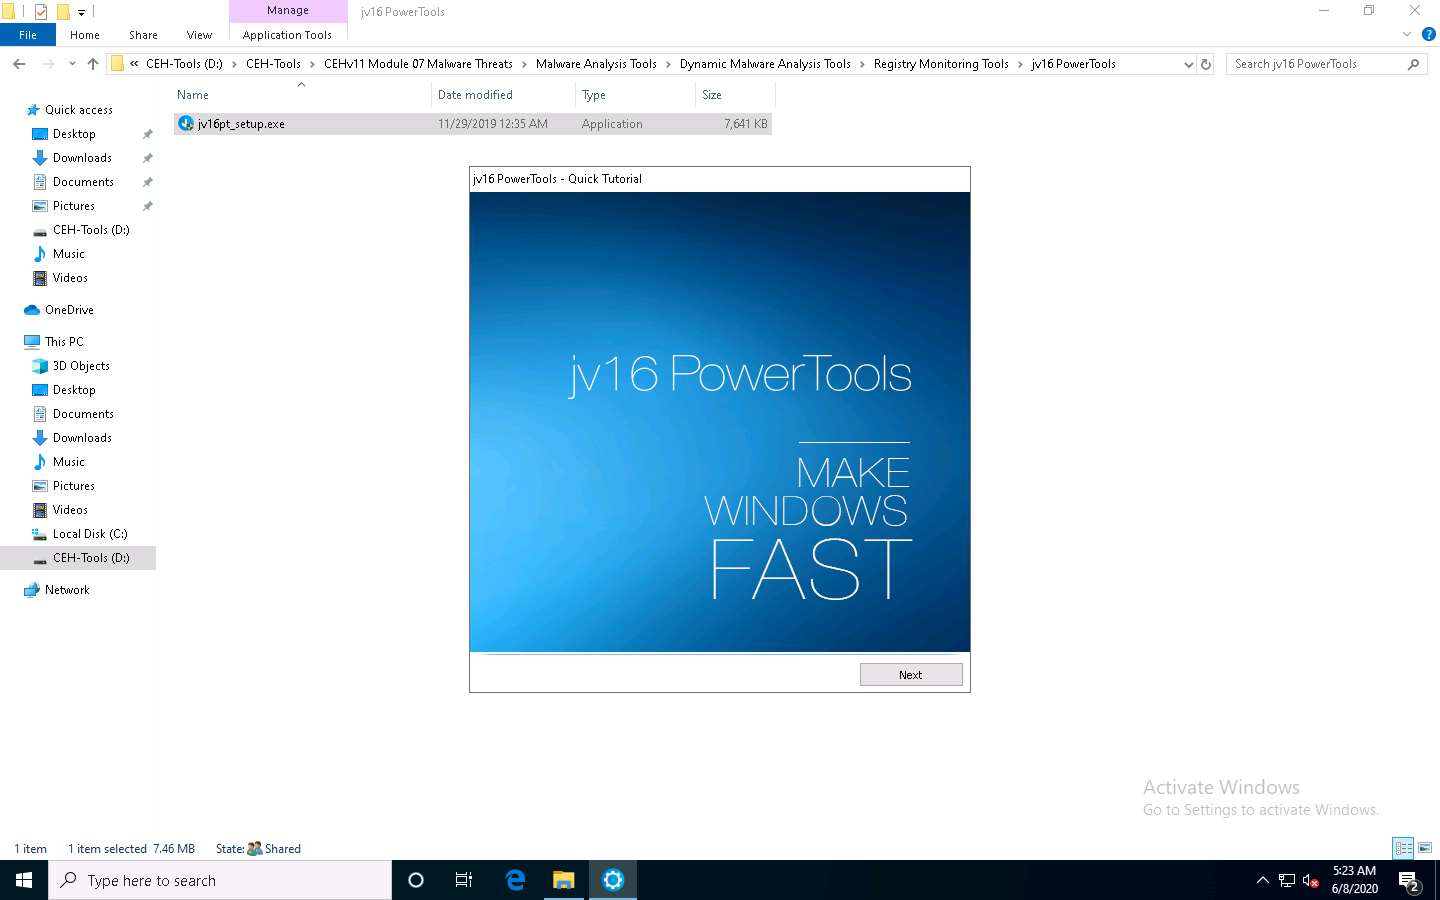
Task: Select OneDrive in navigation pane
Action: tap(69, 310)
